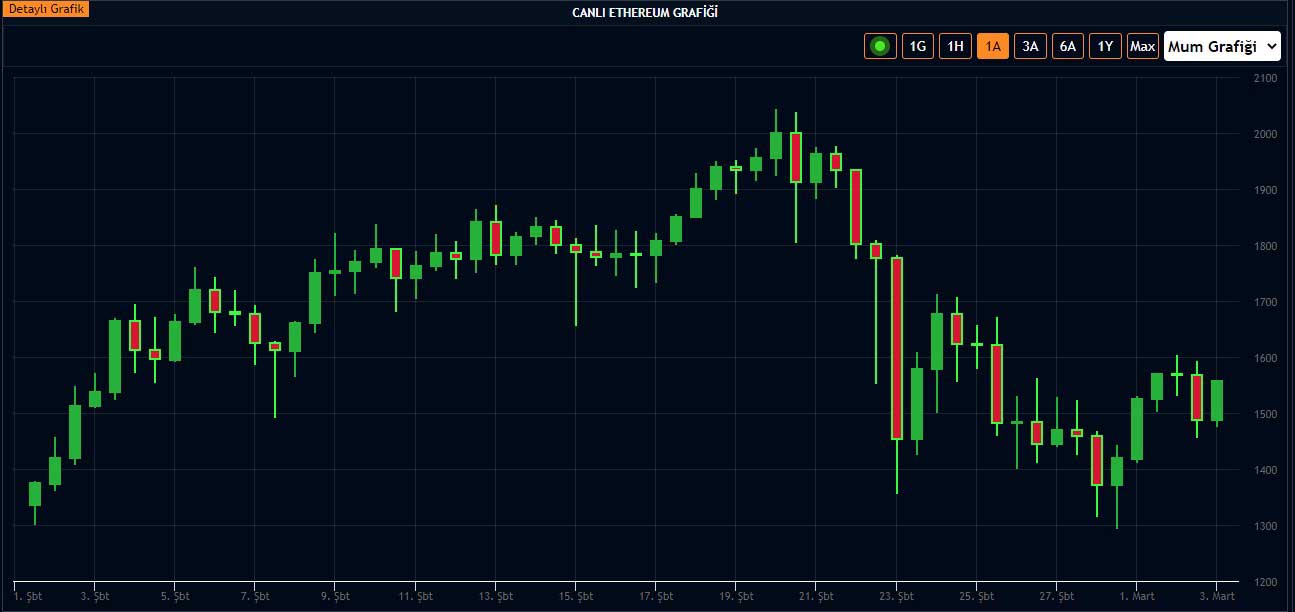
Task: Click the 25. Şbt date label
Action: click(x=976, y=596)
